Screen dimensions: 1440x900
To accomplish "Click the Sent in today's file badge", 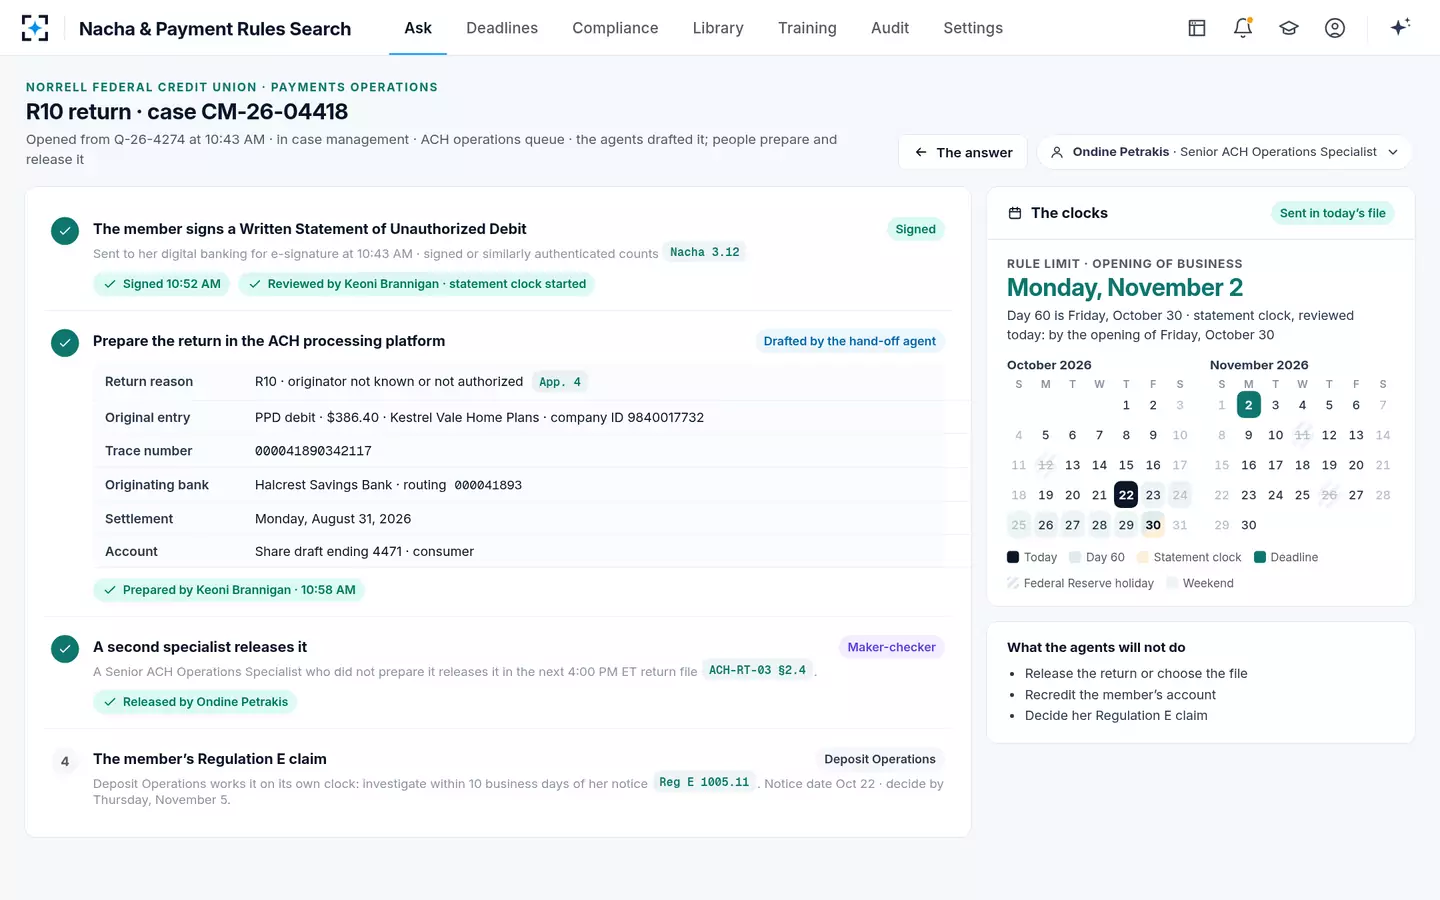I will [1332, 213].
